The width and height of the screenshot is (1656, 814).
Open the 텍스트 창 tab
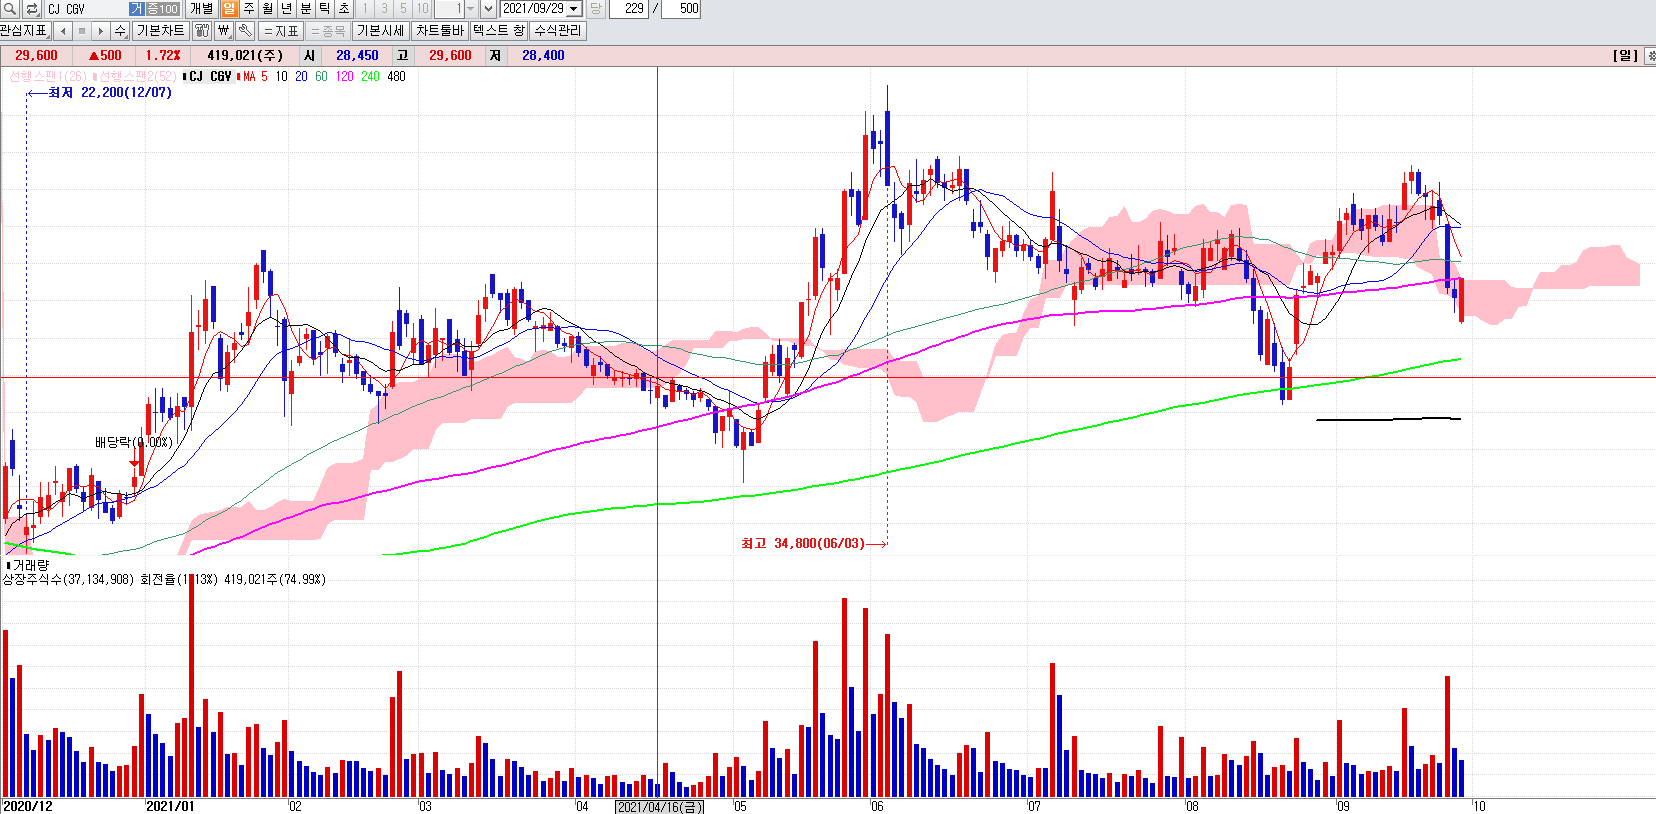coord(498,31)
